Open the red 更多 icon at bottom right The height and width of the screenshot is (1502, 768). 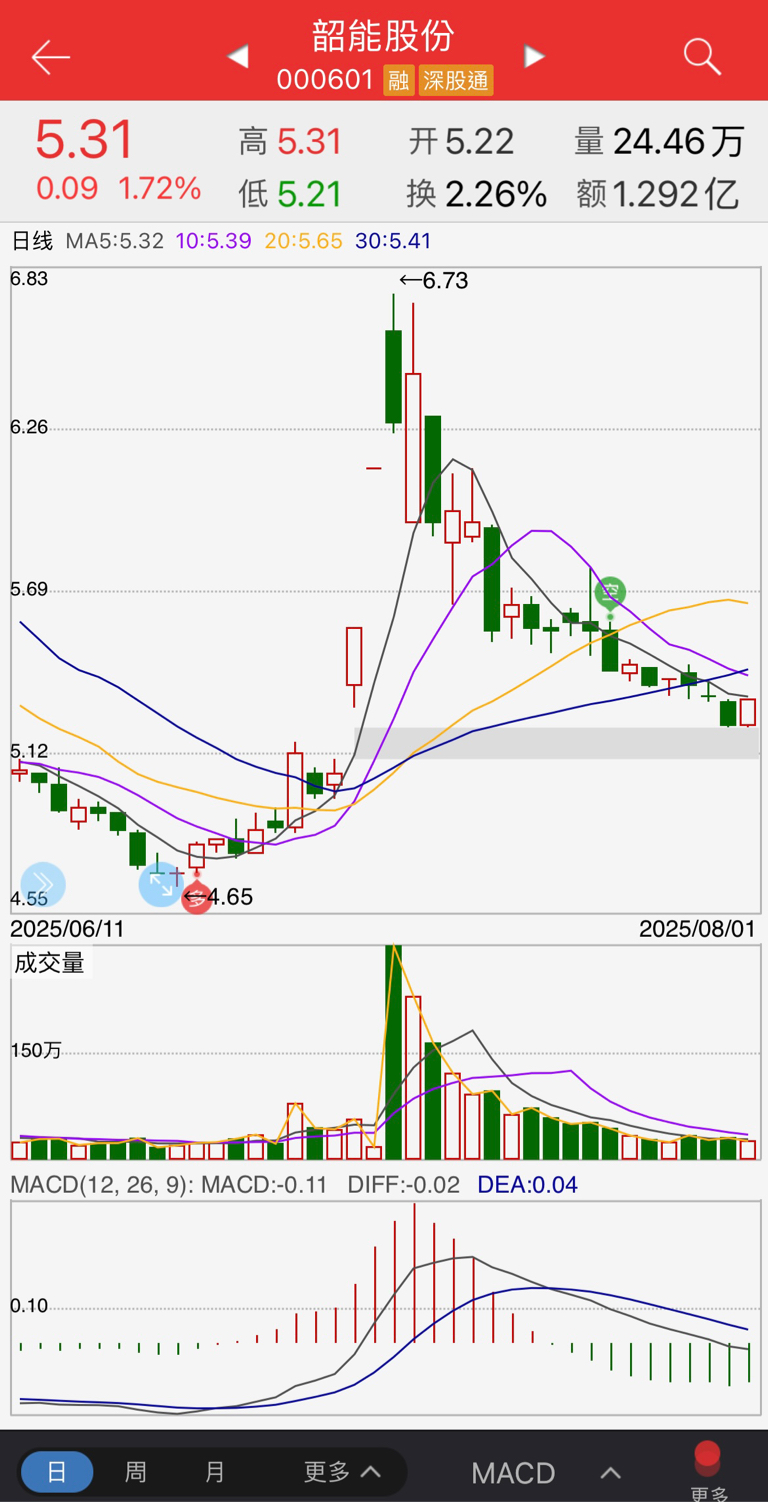(708, 1471)
